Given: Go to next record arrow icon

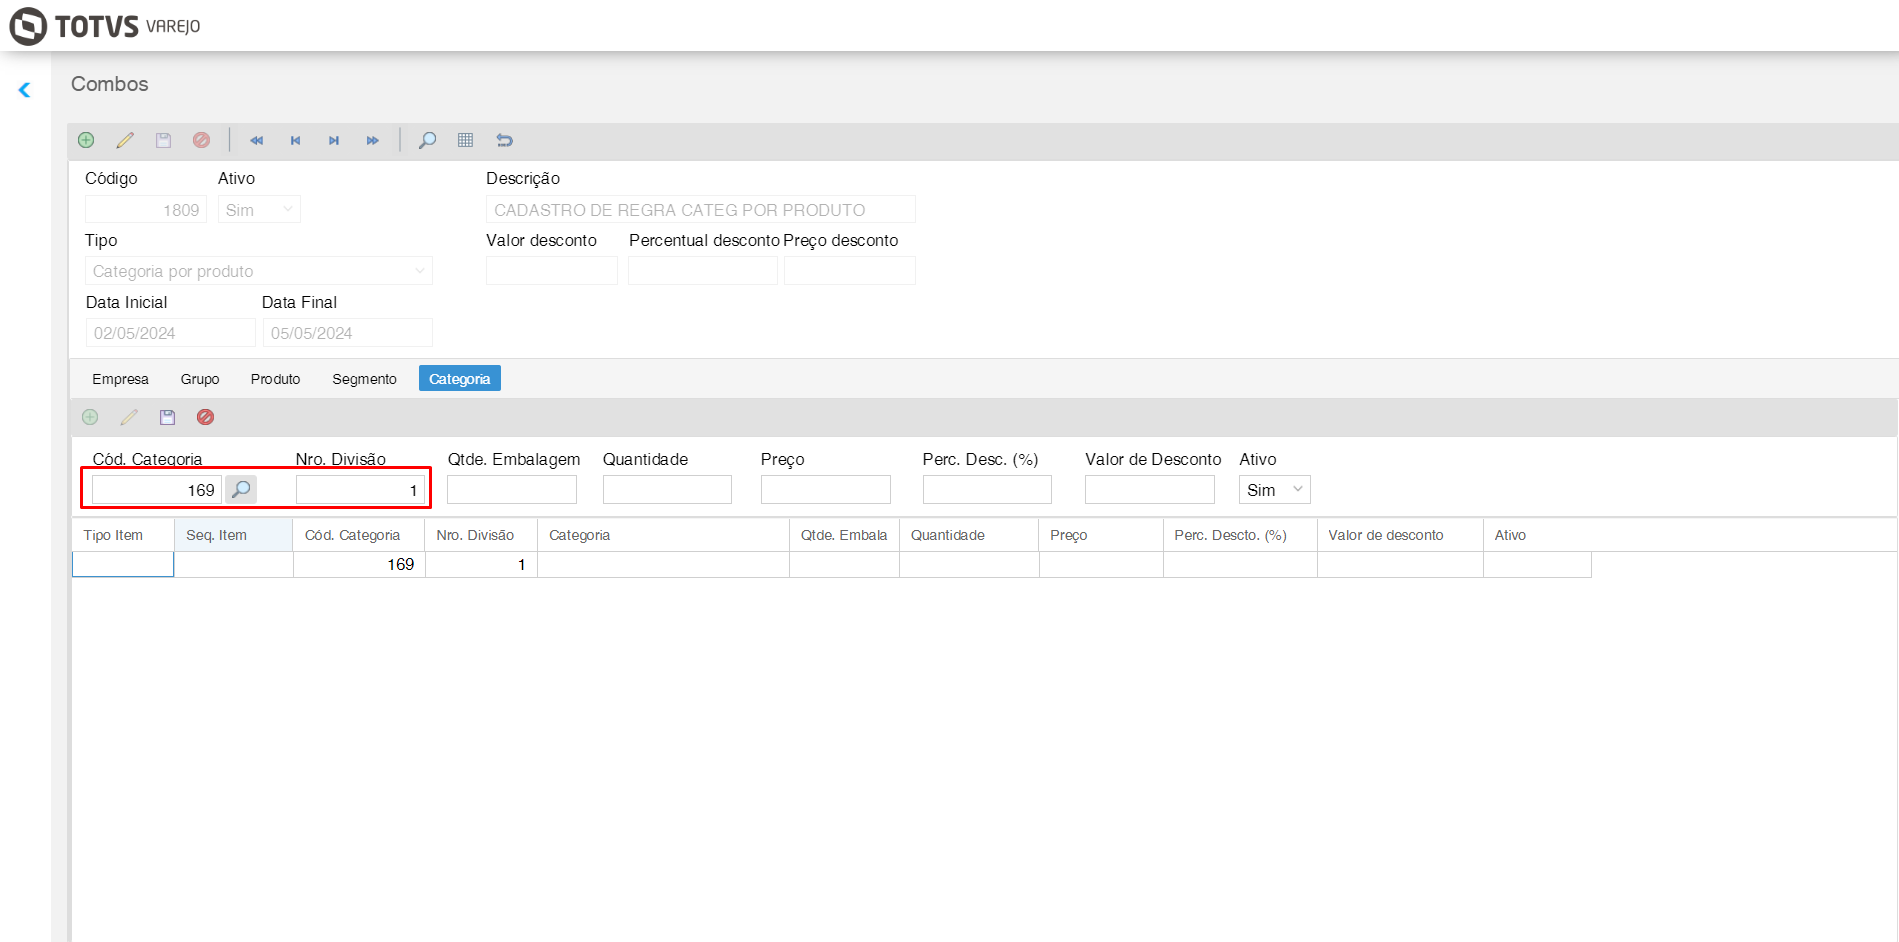Looking at the screenshot, I should (334, 140).
